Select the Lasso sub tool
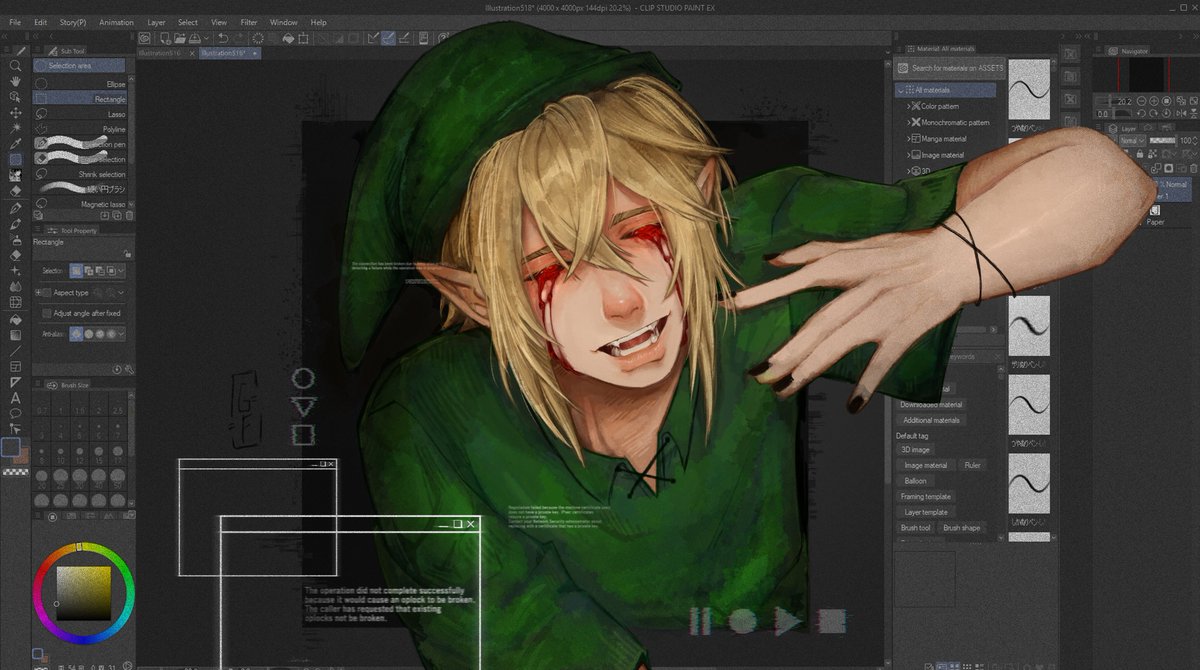The width and height of the screenshot is (1200, 670). click(x=81, y=114)
